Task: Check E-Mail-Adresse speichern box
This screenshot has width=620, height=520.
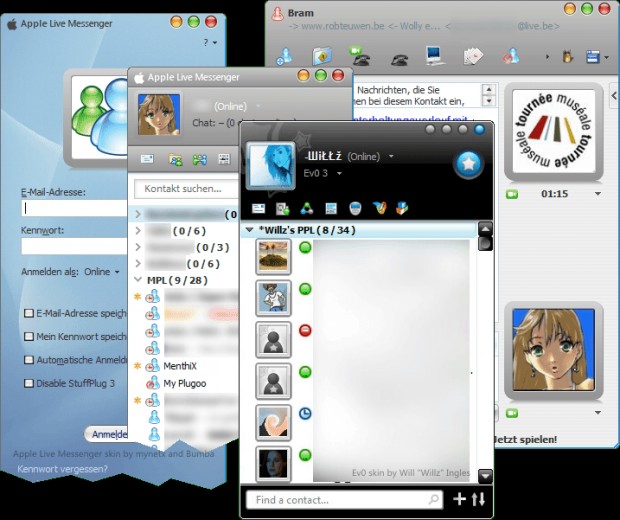Action: 28,313
